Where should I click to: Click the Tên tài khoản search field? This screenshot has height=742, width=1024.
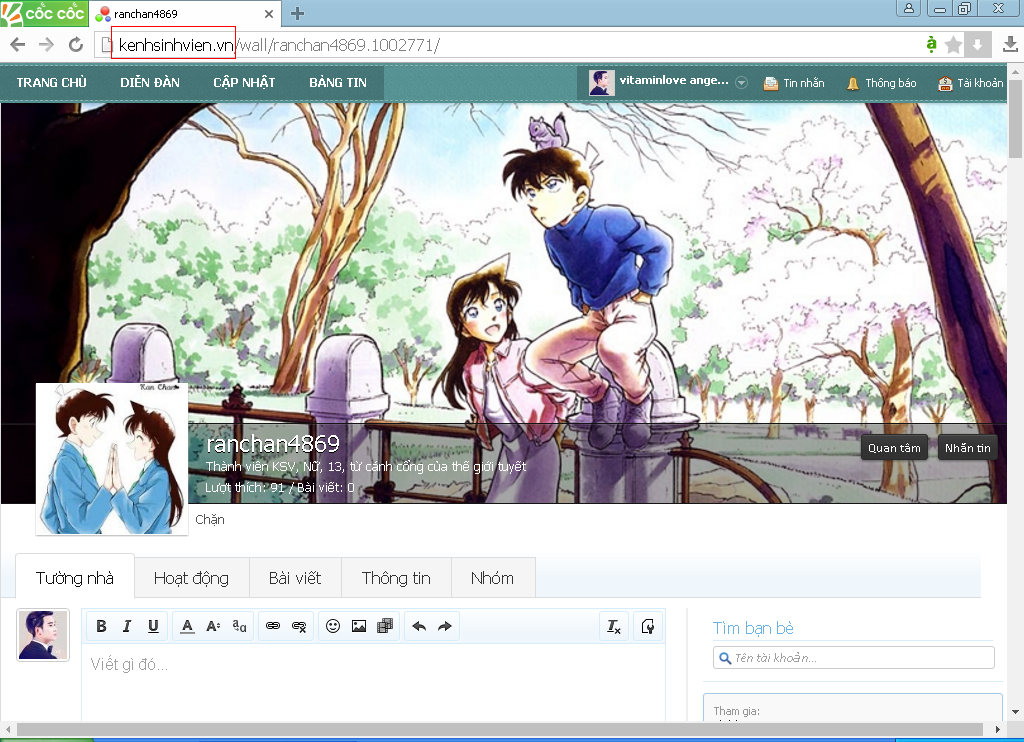854,658
